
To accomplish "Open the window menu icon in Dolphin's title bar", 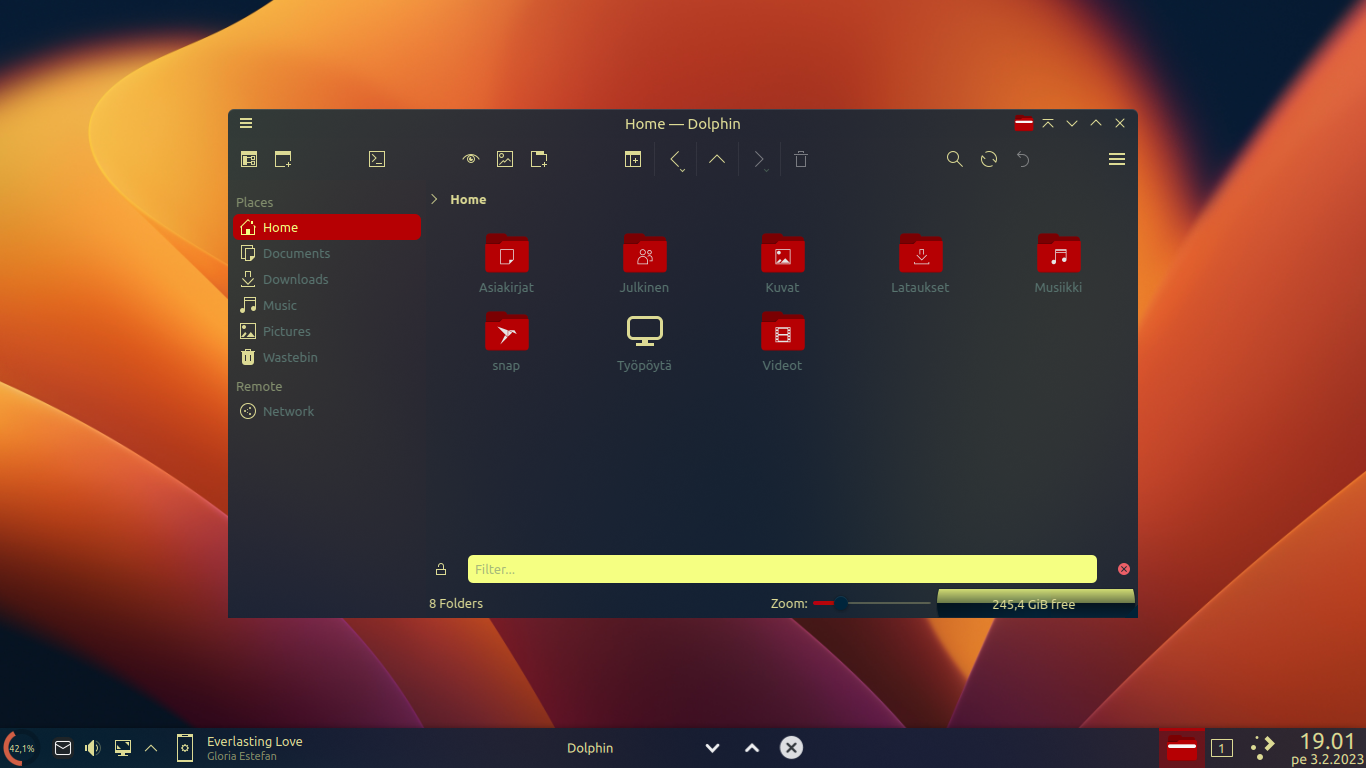I will pos(246,123).
